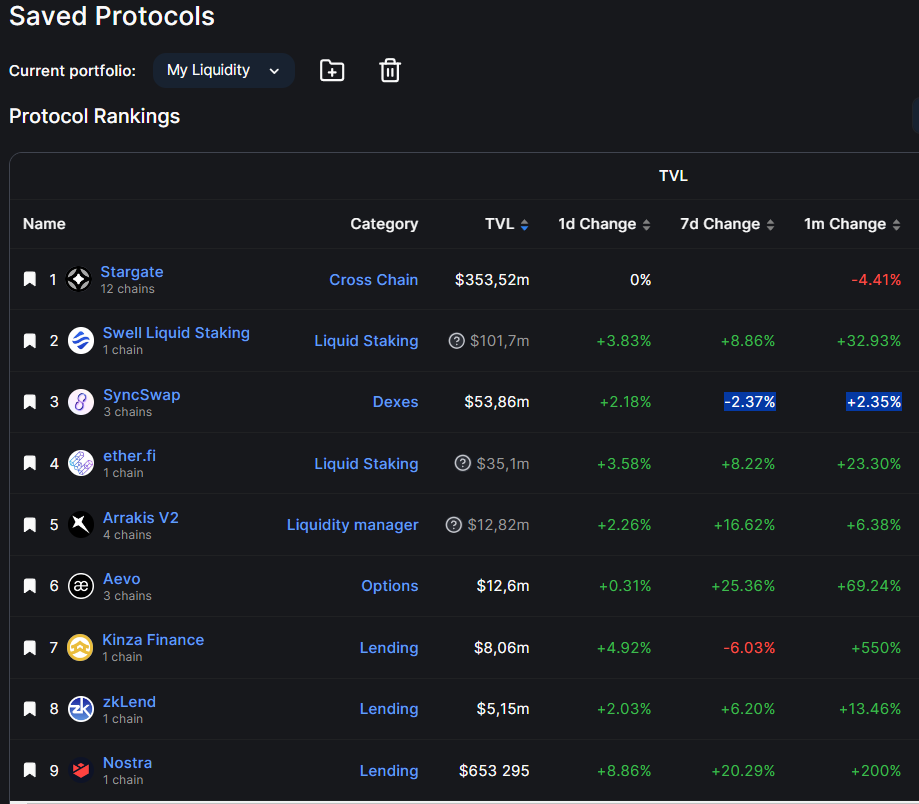This screenshot has height=804, width=919.
Task: Click the question mark icon next to $12,82m
Action: [454, 524]
